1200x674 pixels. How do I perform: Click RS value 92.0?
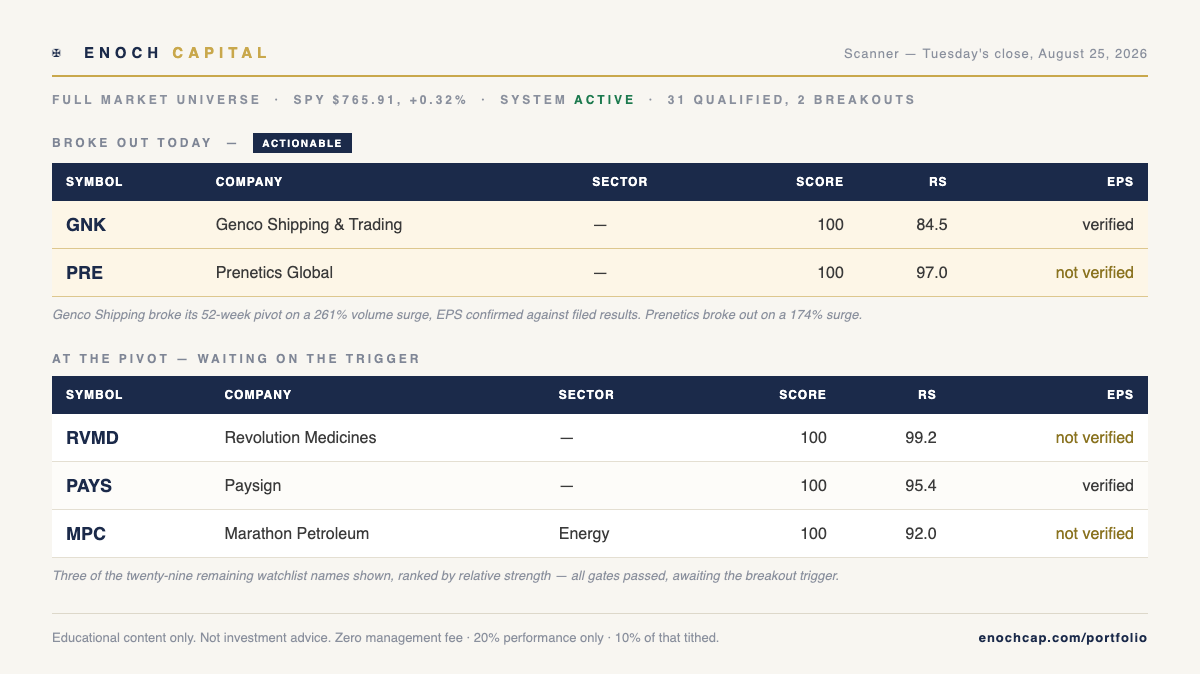[921, 534]
